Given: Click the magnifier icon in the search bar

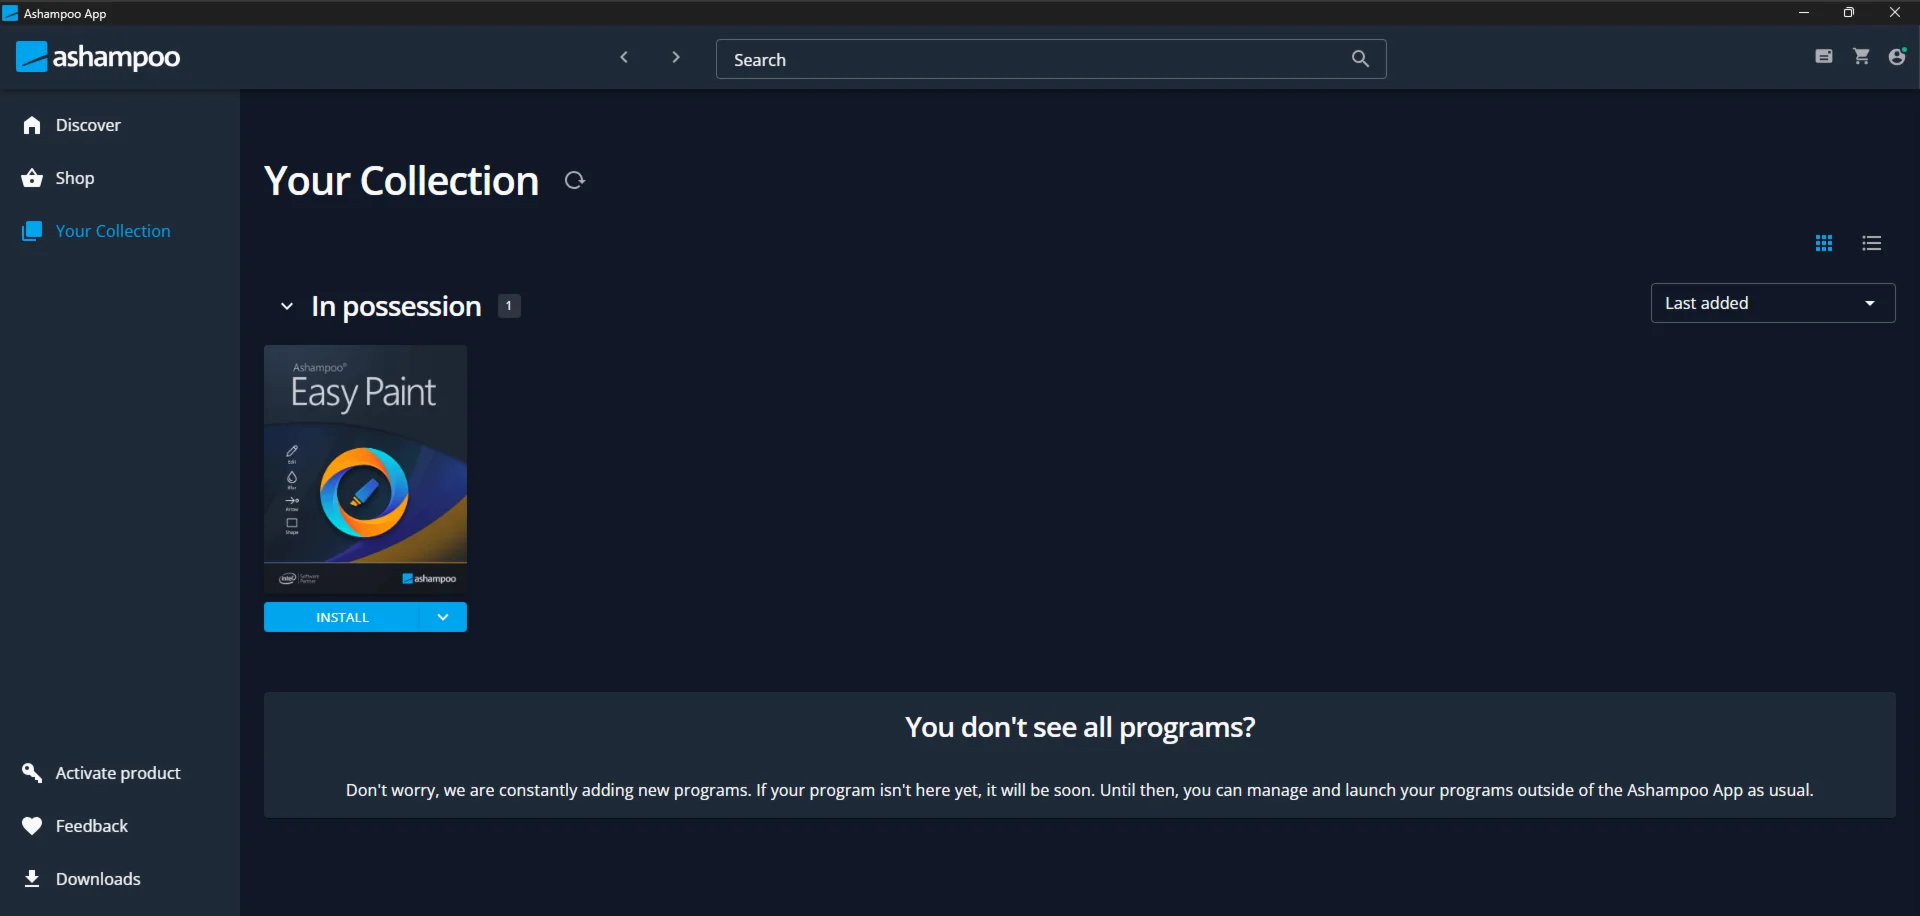Looking at the screenshot, I should click(1360, 59).
